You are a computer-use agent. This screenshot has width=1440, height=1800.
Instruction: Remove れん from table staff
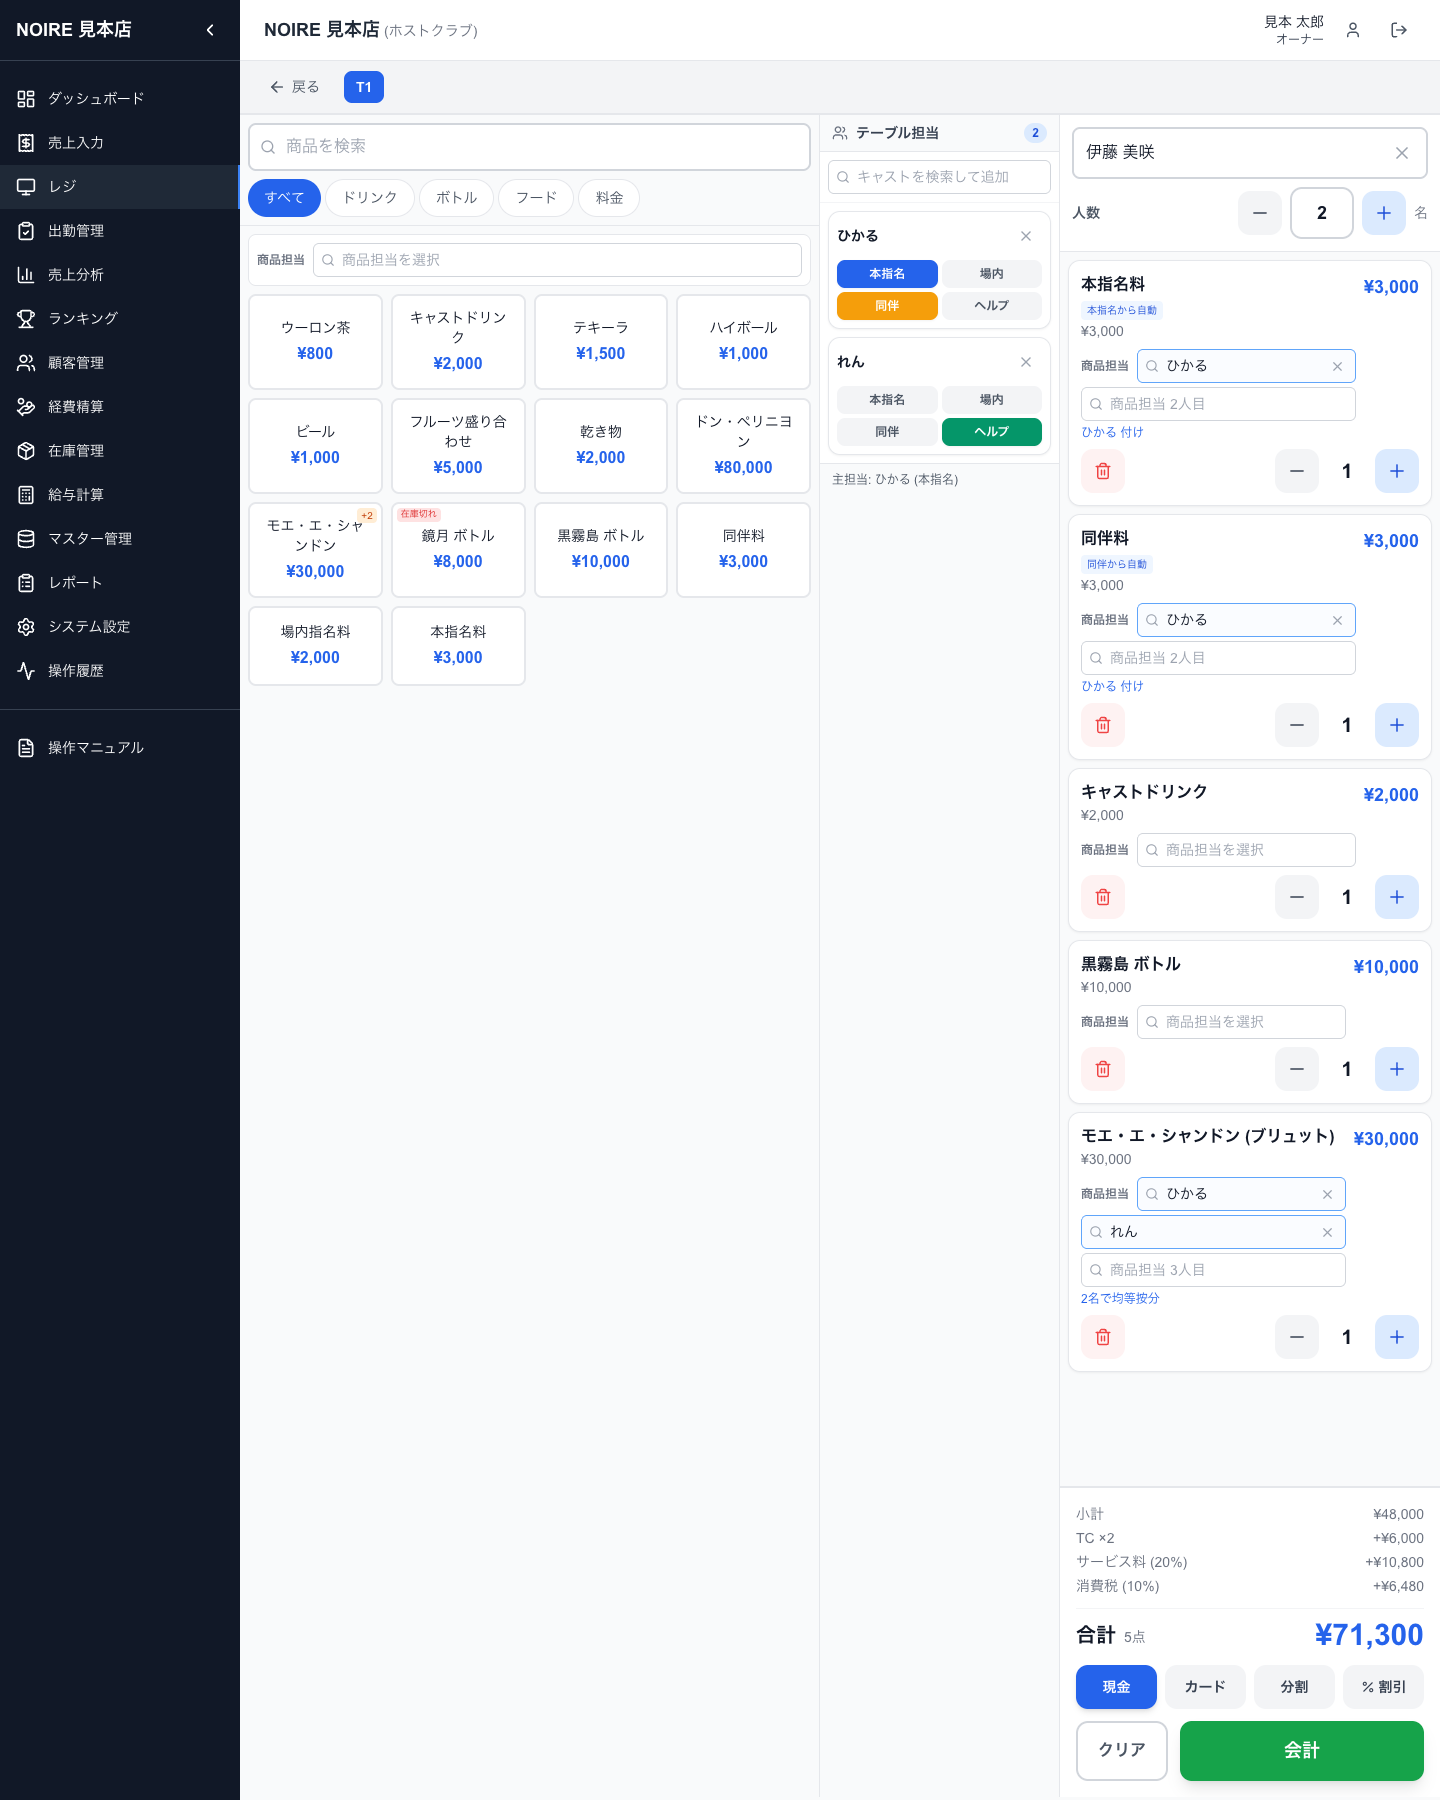click(1026, 362)
